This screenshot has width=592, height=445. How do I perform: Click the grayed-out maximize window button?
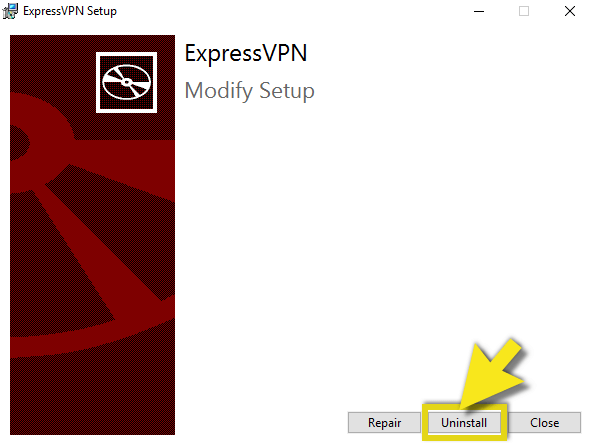click(x=524, y=11)
